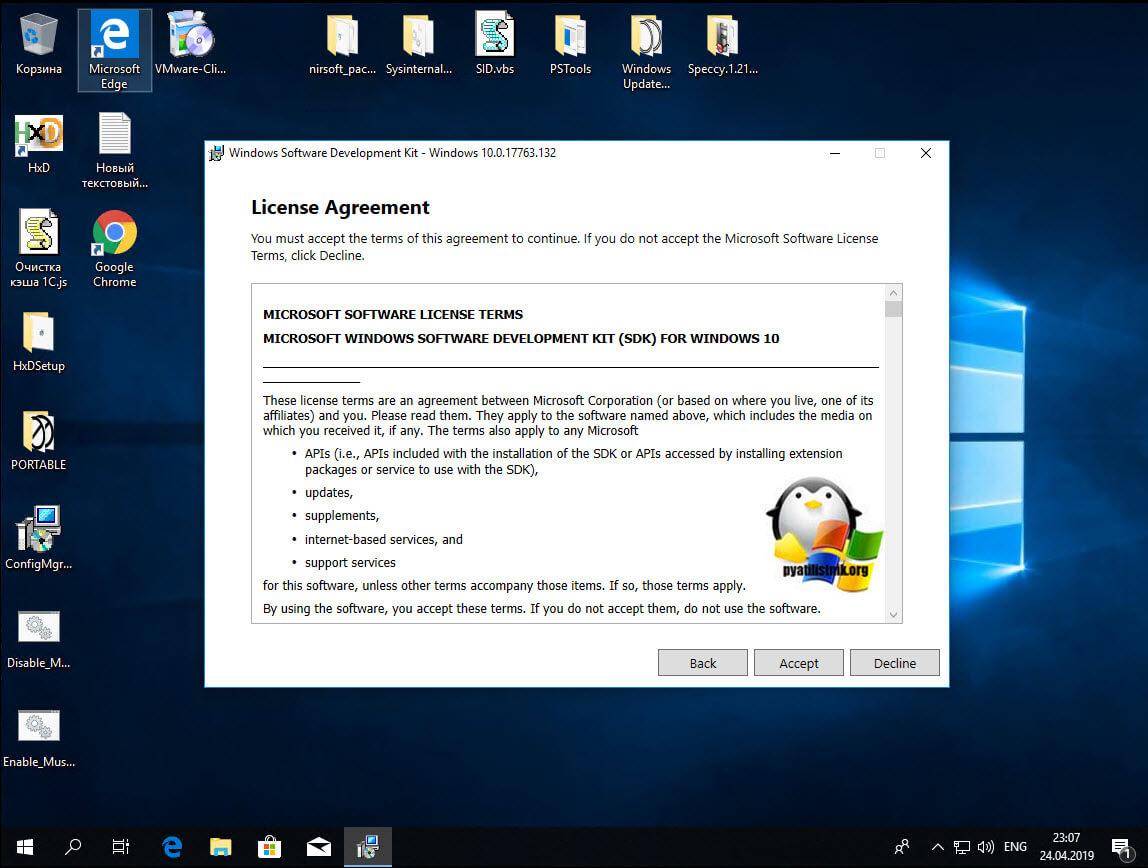Open the Mail app from the taskbar
This screenshot has height=868, width=1148.
(x=318, y=848)
